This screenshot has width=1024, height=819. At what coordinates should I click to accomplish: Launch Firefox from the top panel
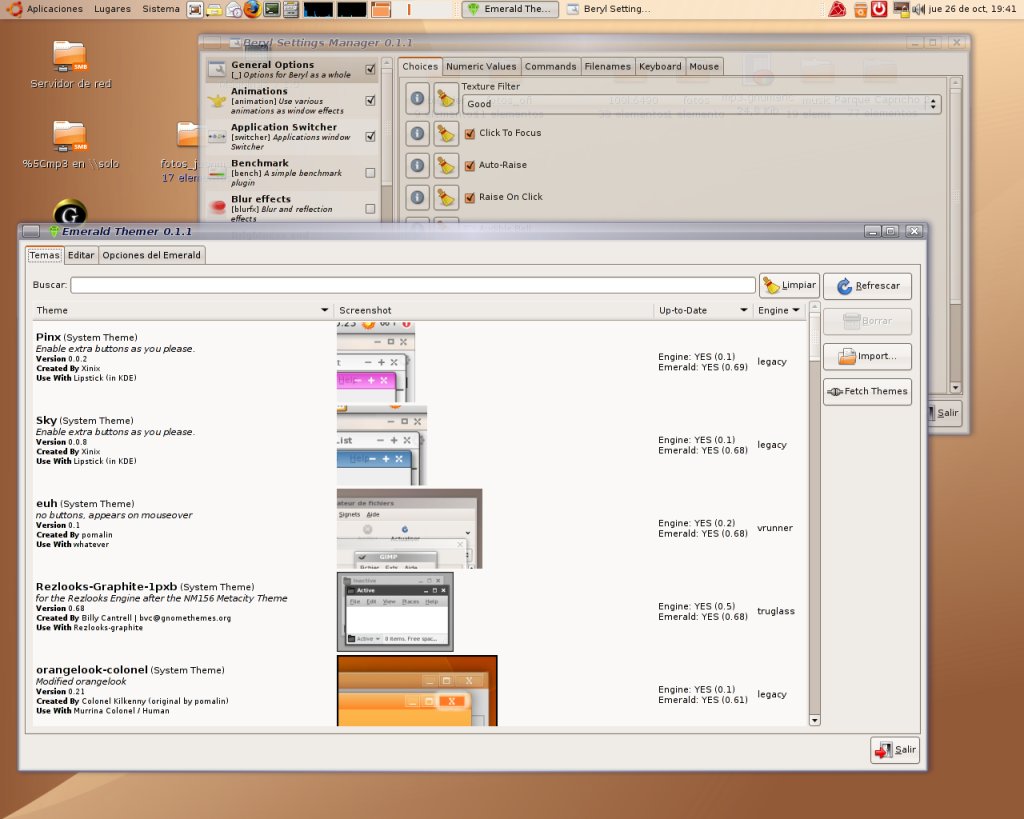pos(253,9)
